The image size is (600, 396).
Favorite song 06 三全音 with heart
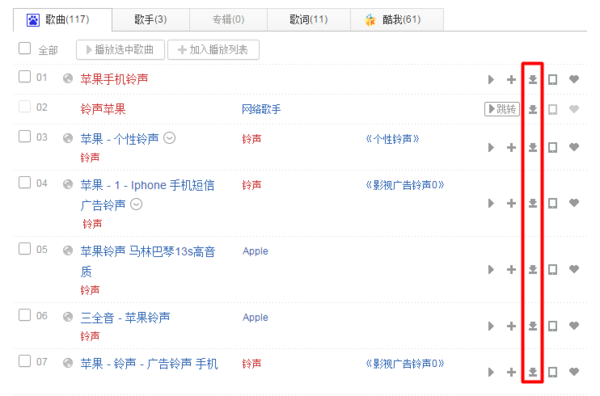point(574,326)
